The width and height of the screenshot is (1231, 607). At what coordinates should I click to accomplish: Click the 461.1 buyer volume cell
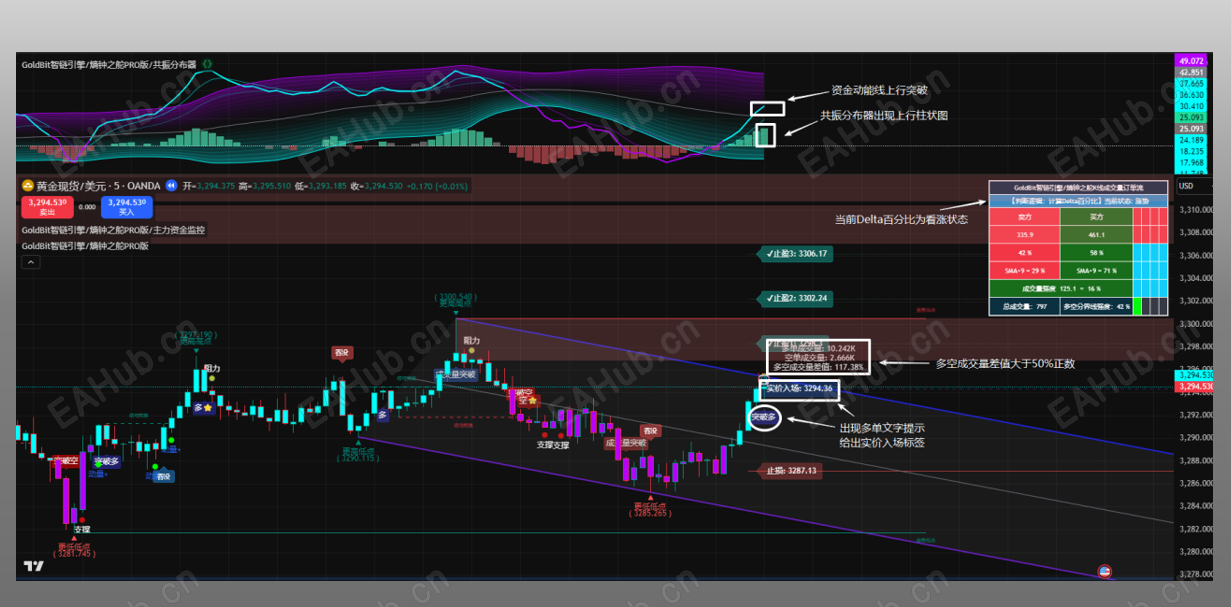[x=1096, y=234]
